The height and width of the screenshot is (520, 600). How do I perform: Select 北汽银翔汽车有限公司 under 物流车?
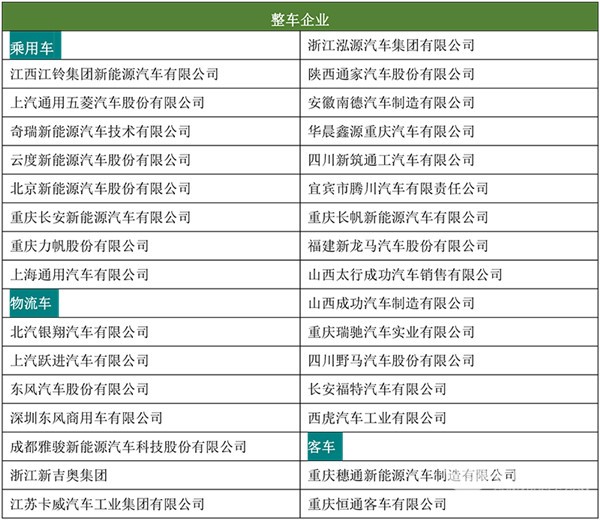79,331
